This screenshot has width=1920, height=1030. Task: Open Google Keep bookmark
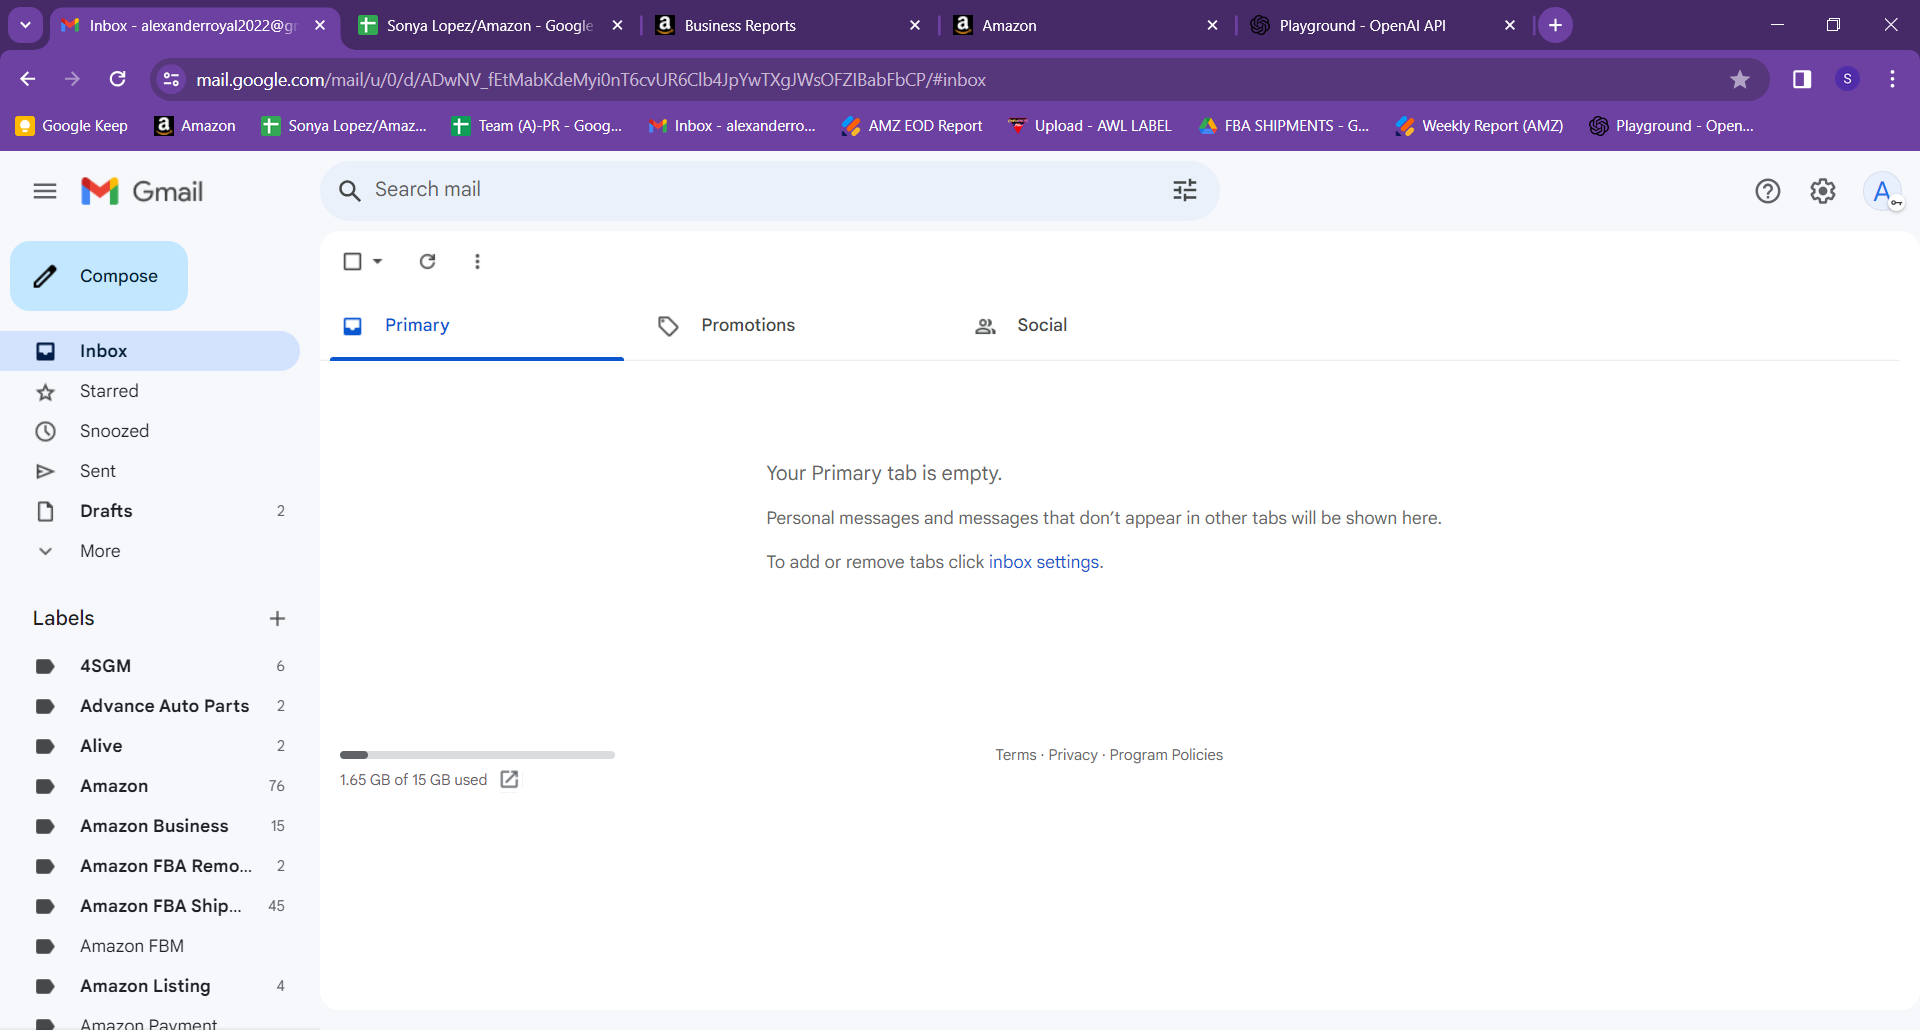tap(72, 126)
